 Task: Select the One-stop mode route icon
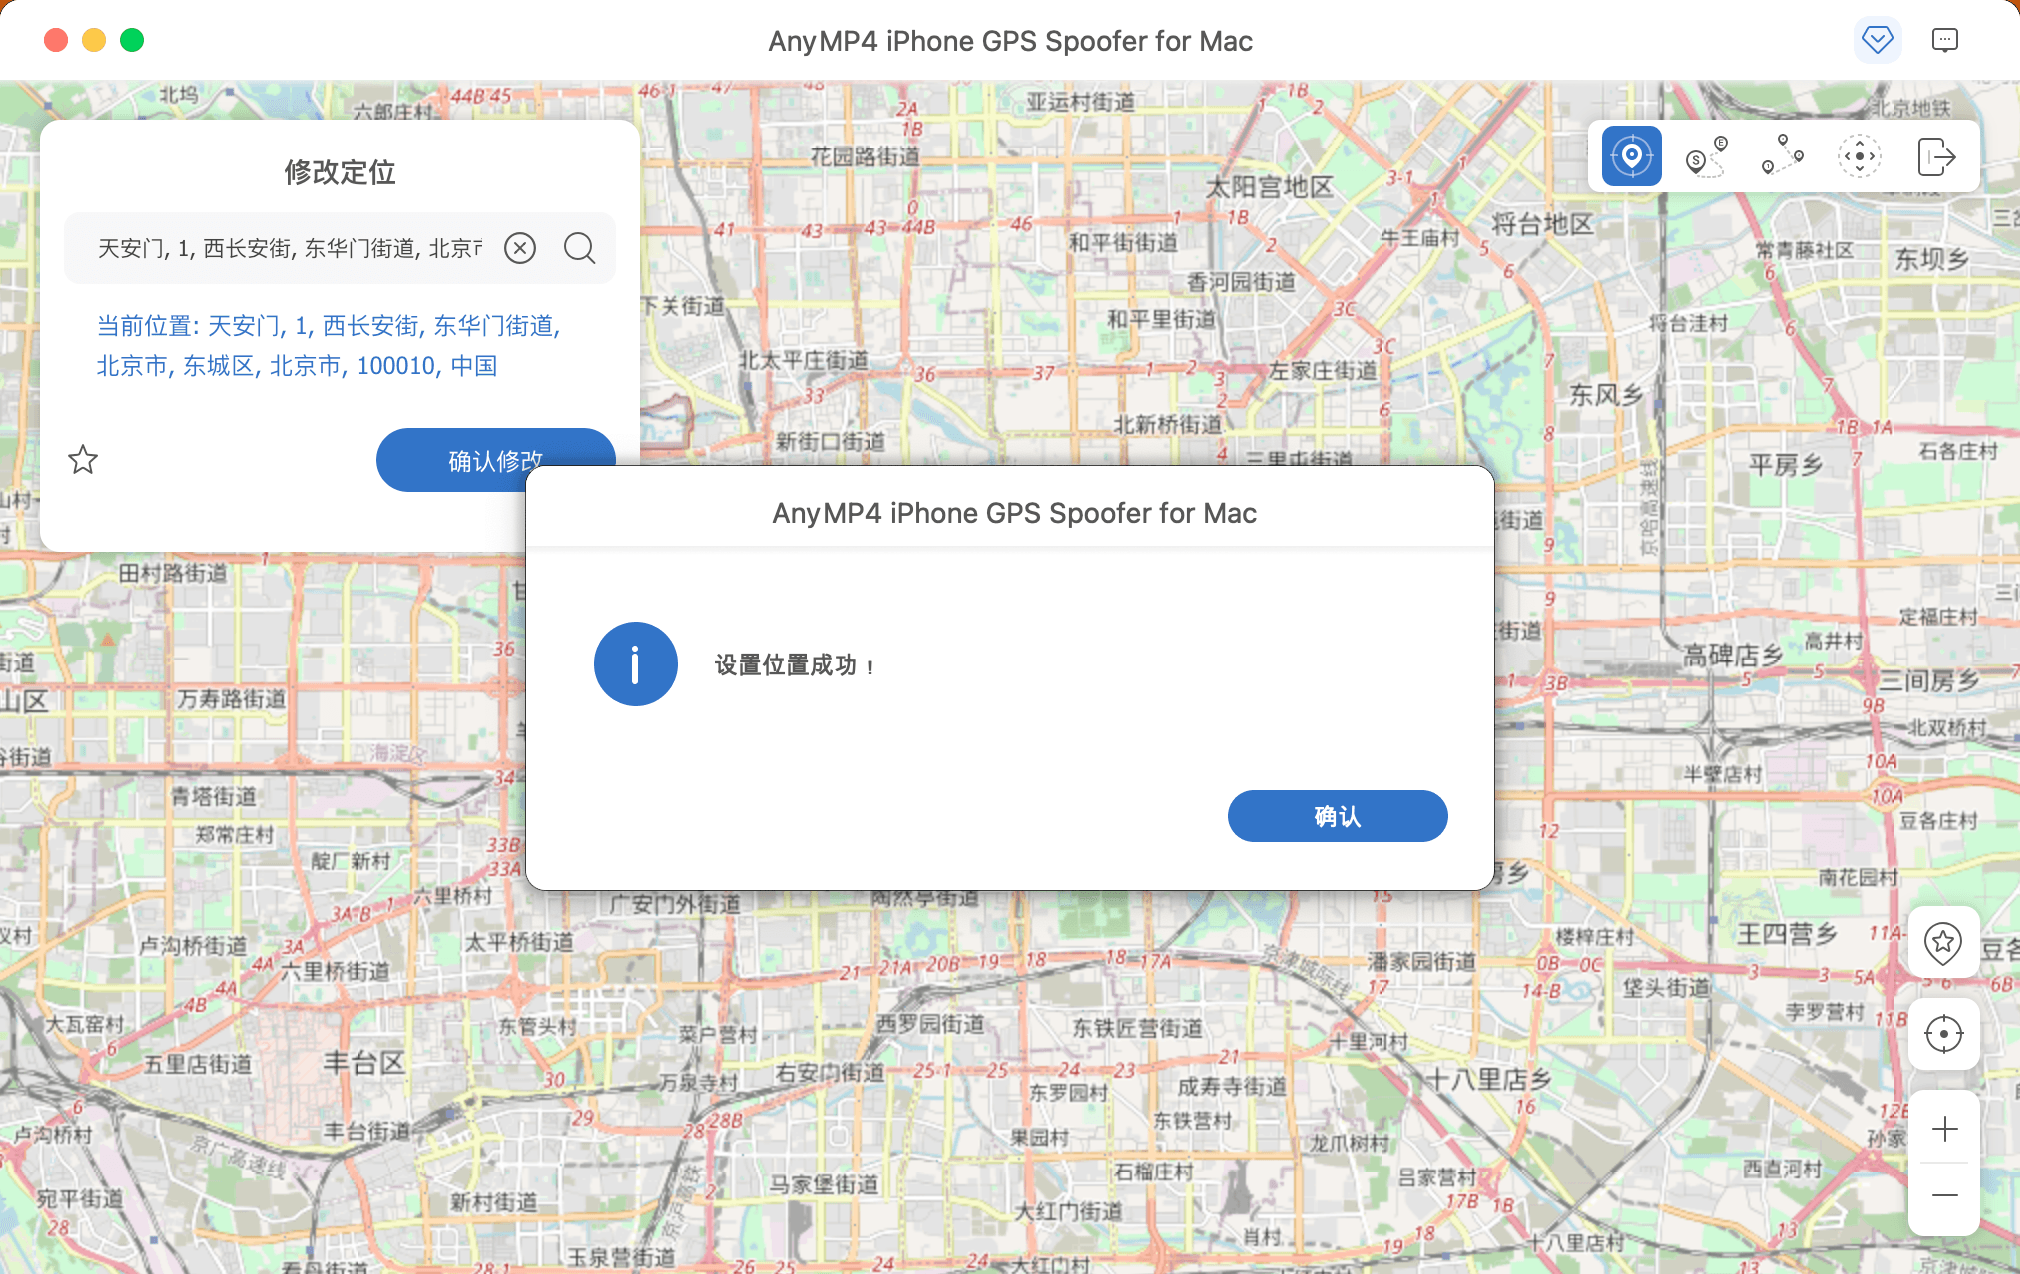pos(1707,156)
